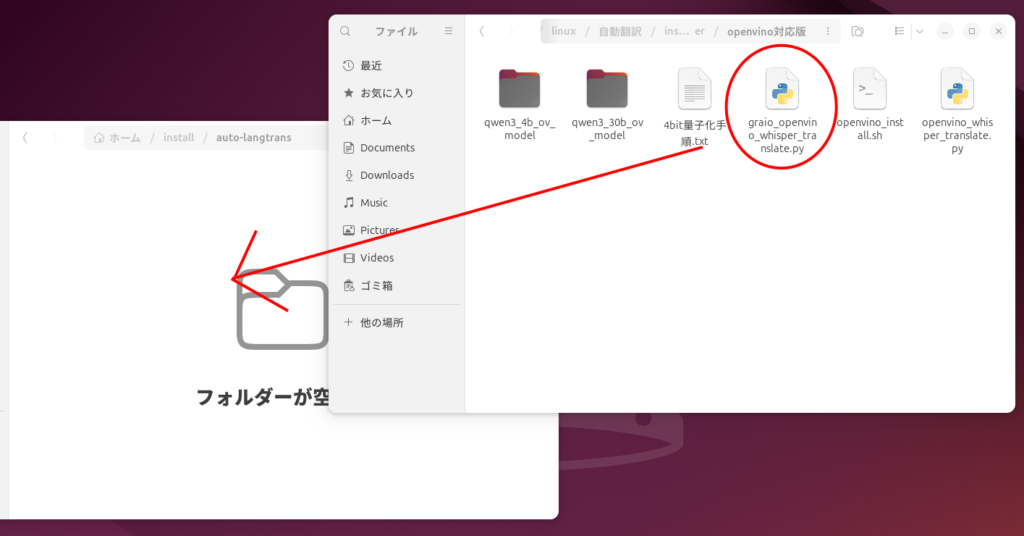The image size is (1024, 536).
Task: Open the Files main hamburger menu
Action: coord(449,32)
